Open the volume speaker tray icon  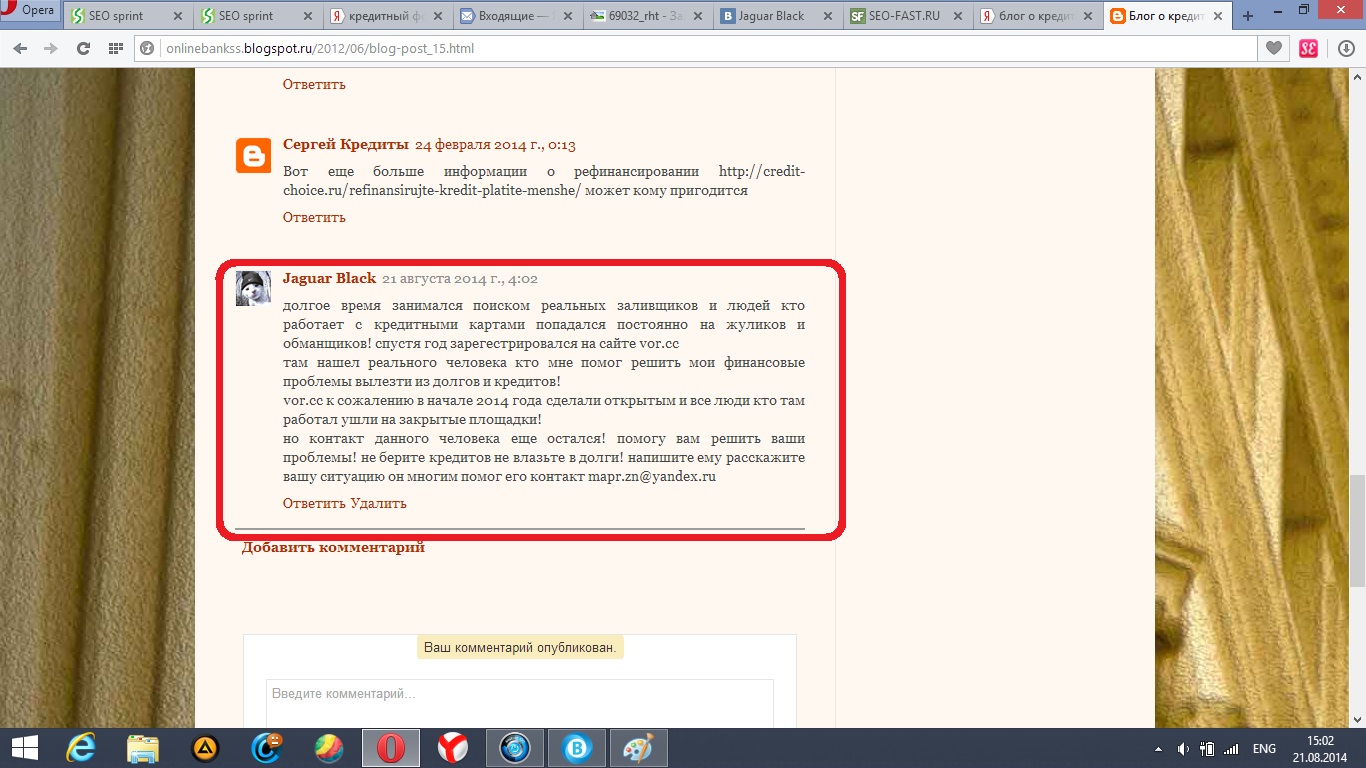pos(1184,749)
